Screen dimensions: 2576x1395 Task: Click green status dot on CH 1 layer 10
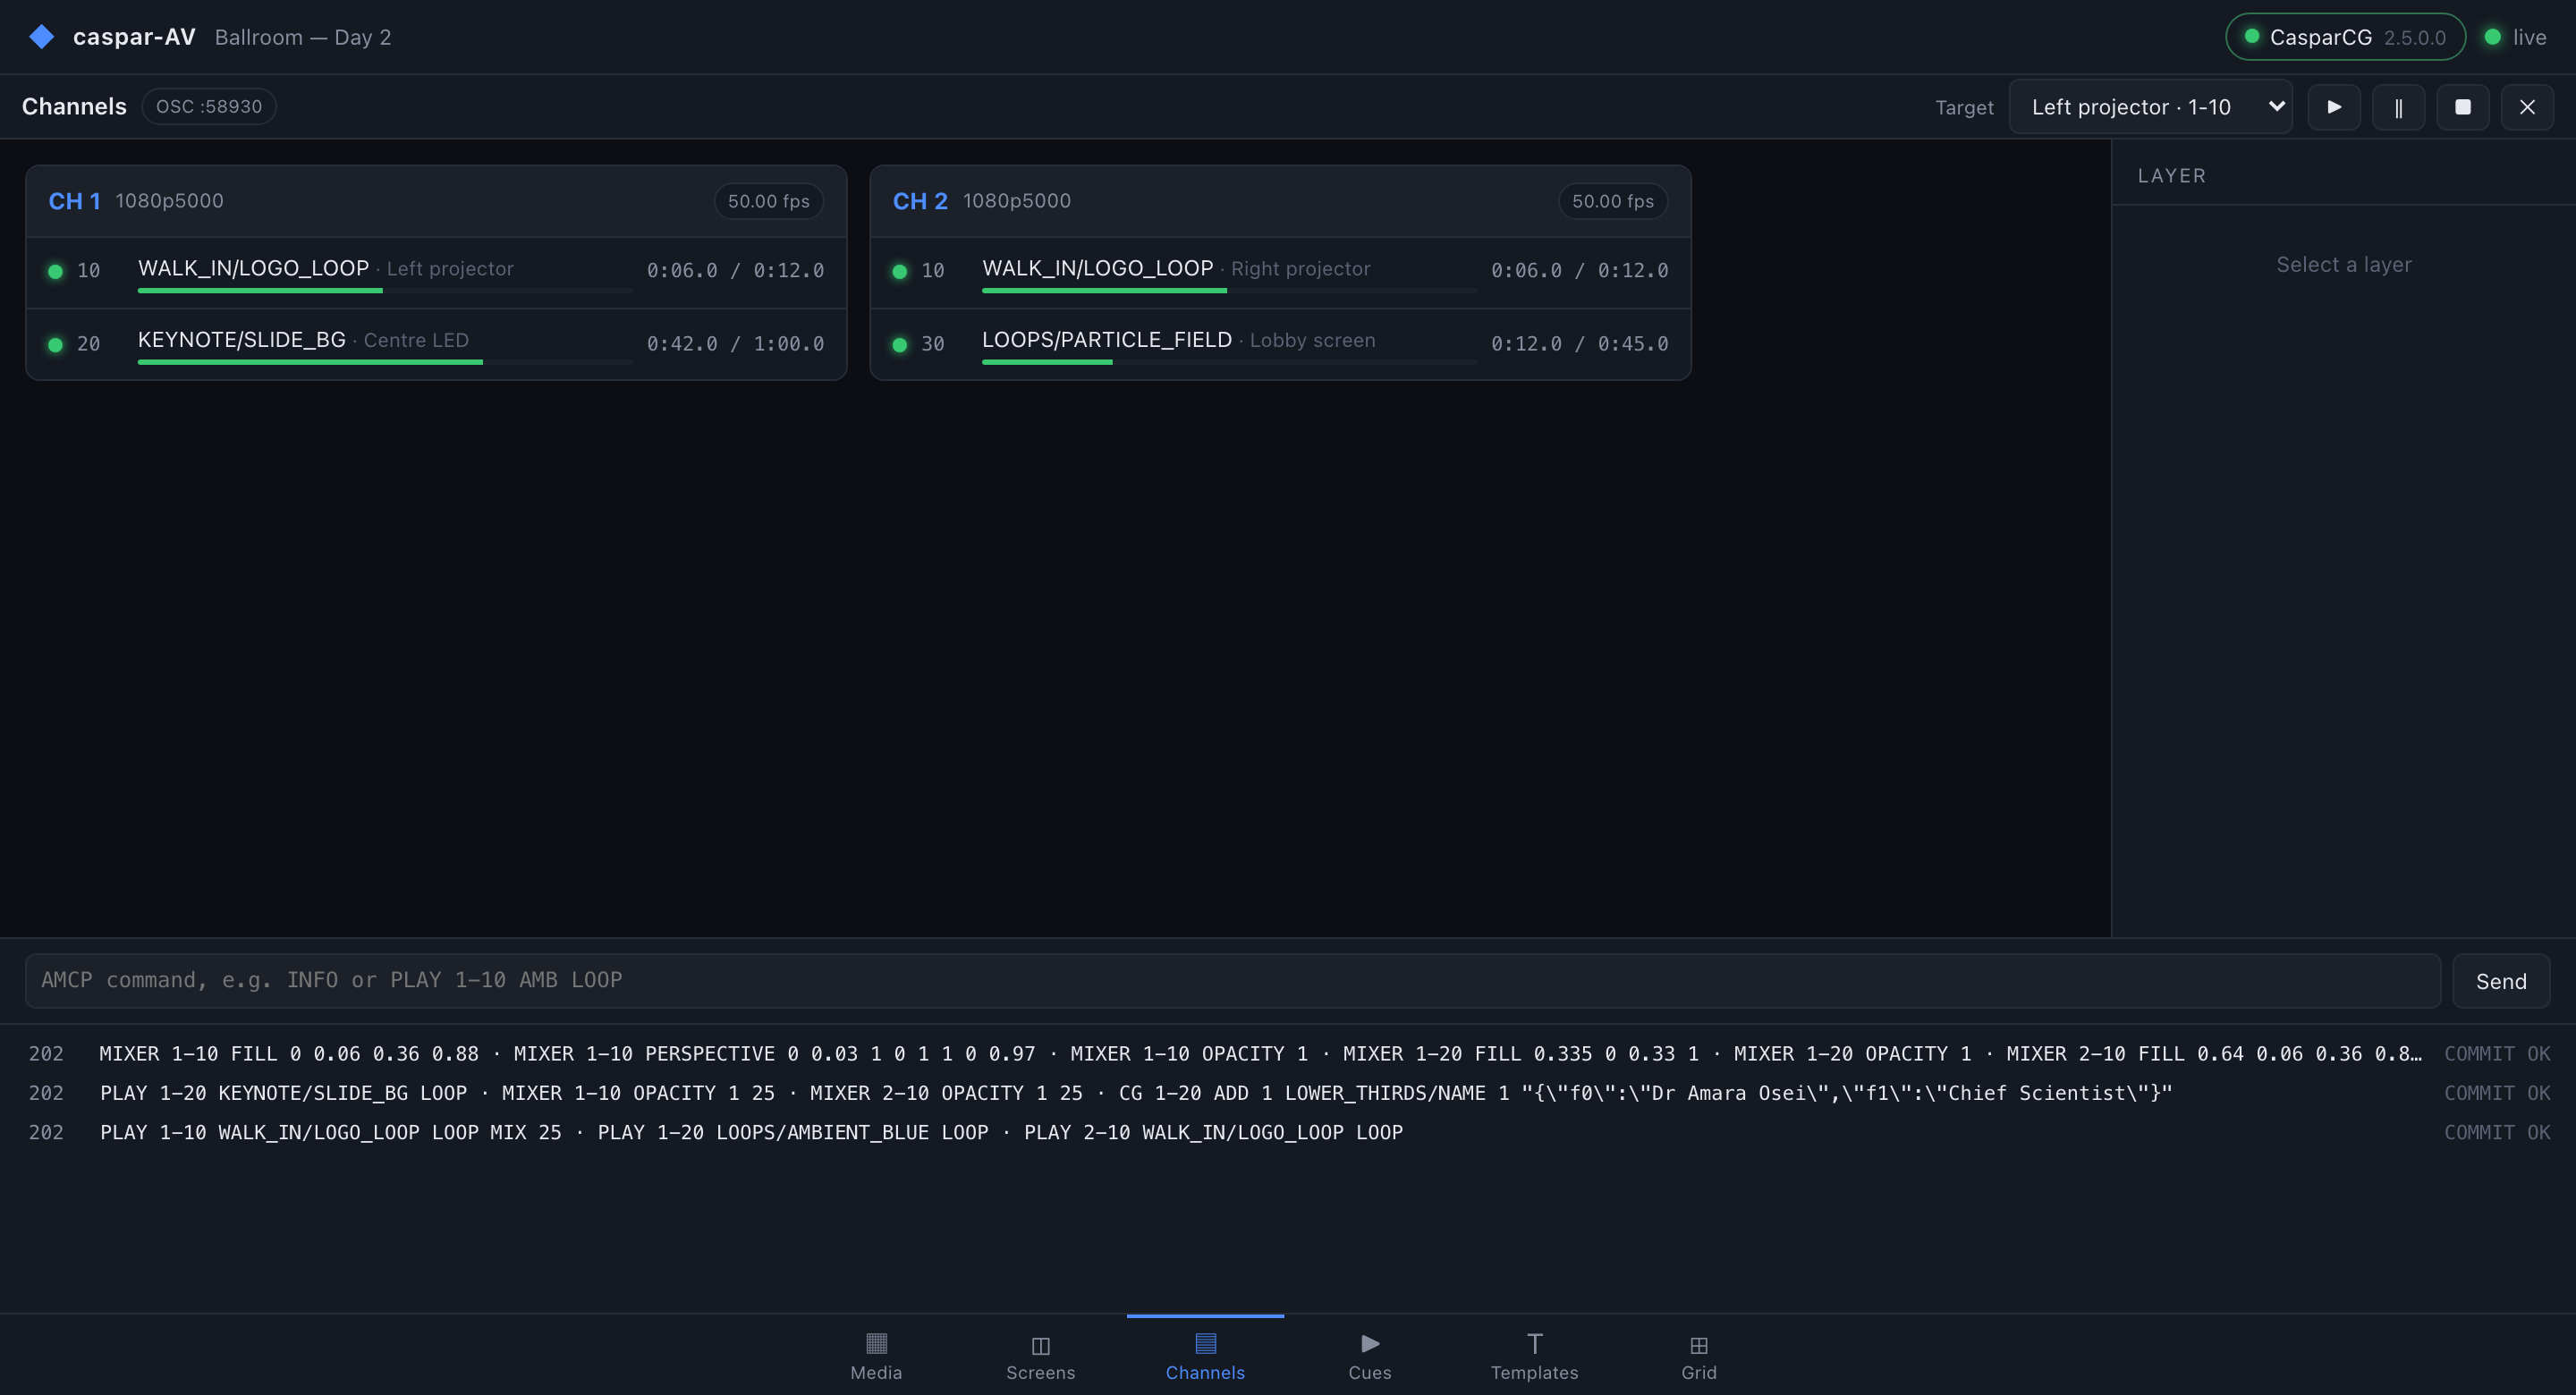click(56, 271)
